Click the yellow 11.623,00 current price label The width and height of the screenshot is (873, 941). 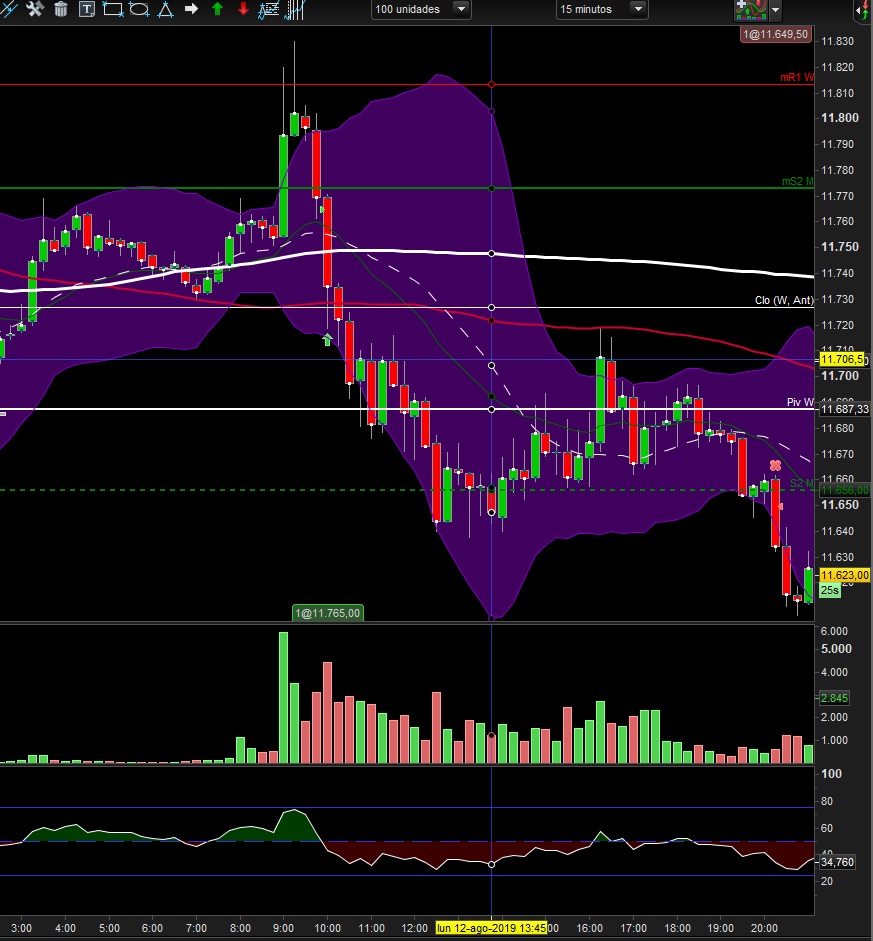point(845,575)
